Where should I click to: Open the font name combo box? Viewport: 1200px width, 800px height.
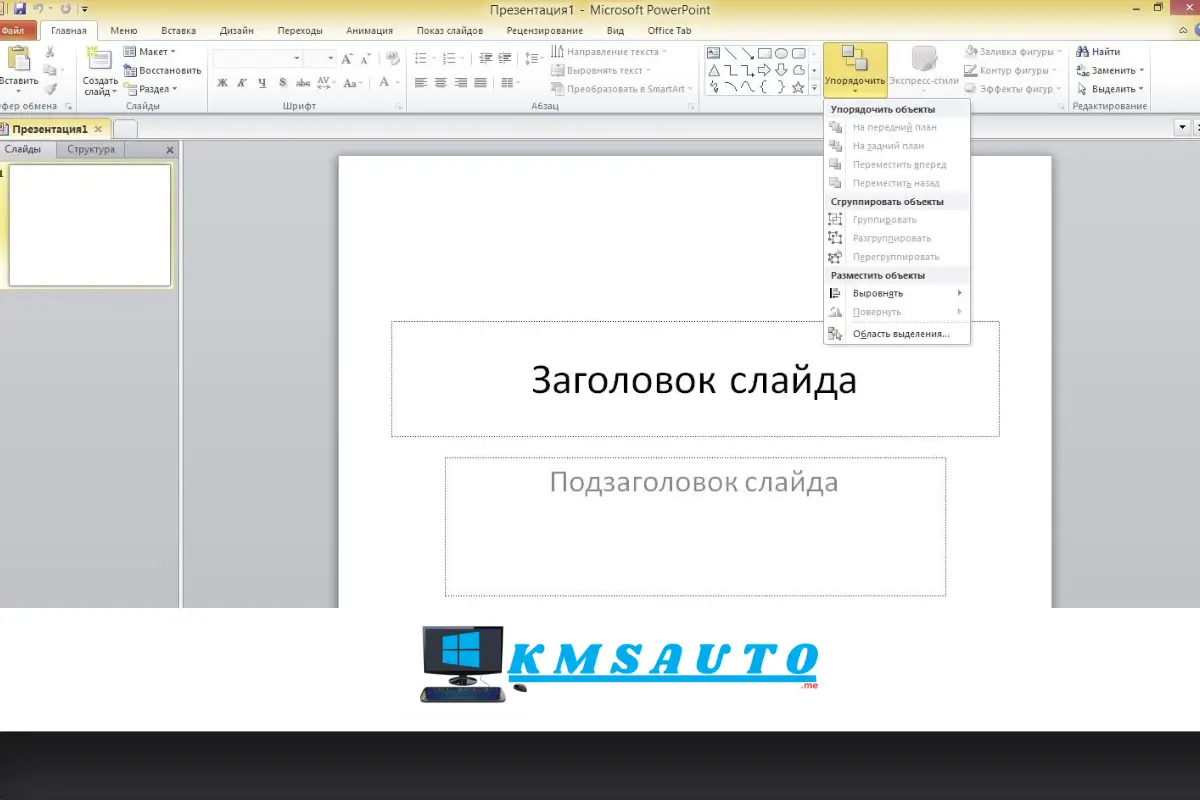[x=255, y=58]
